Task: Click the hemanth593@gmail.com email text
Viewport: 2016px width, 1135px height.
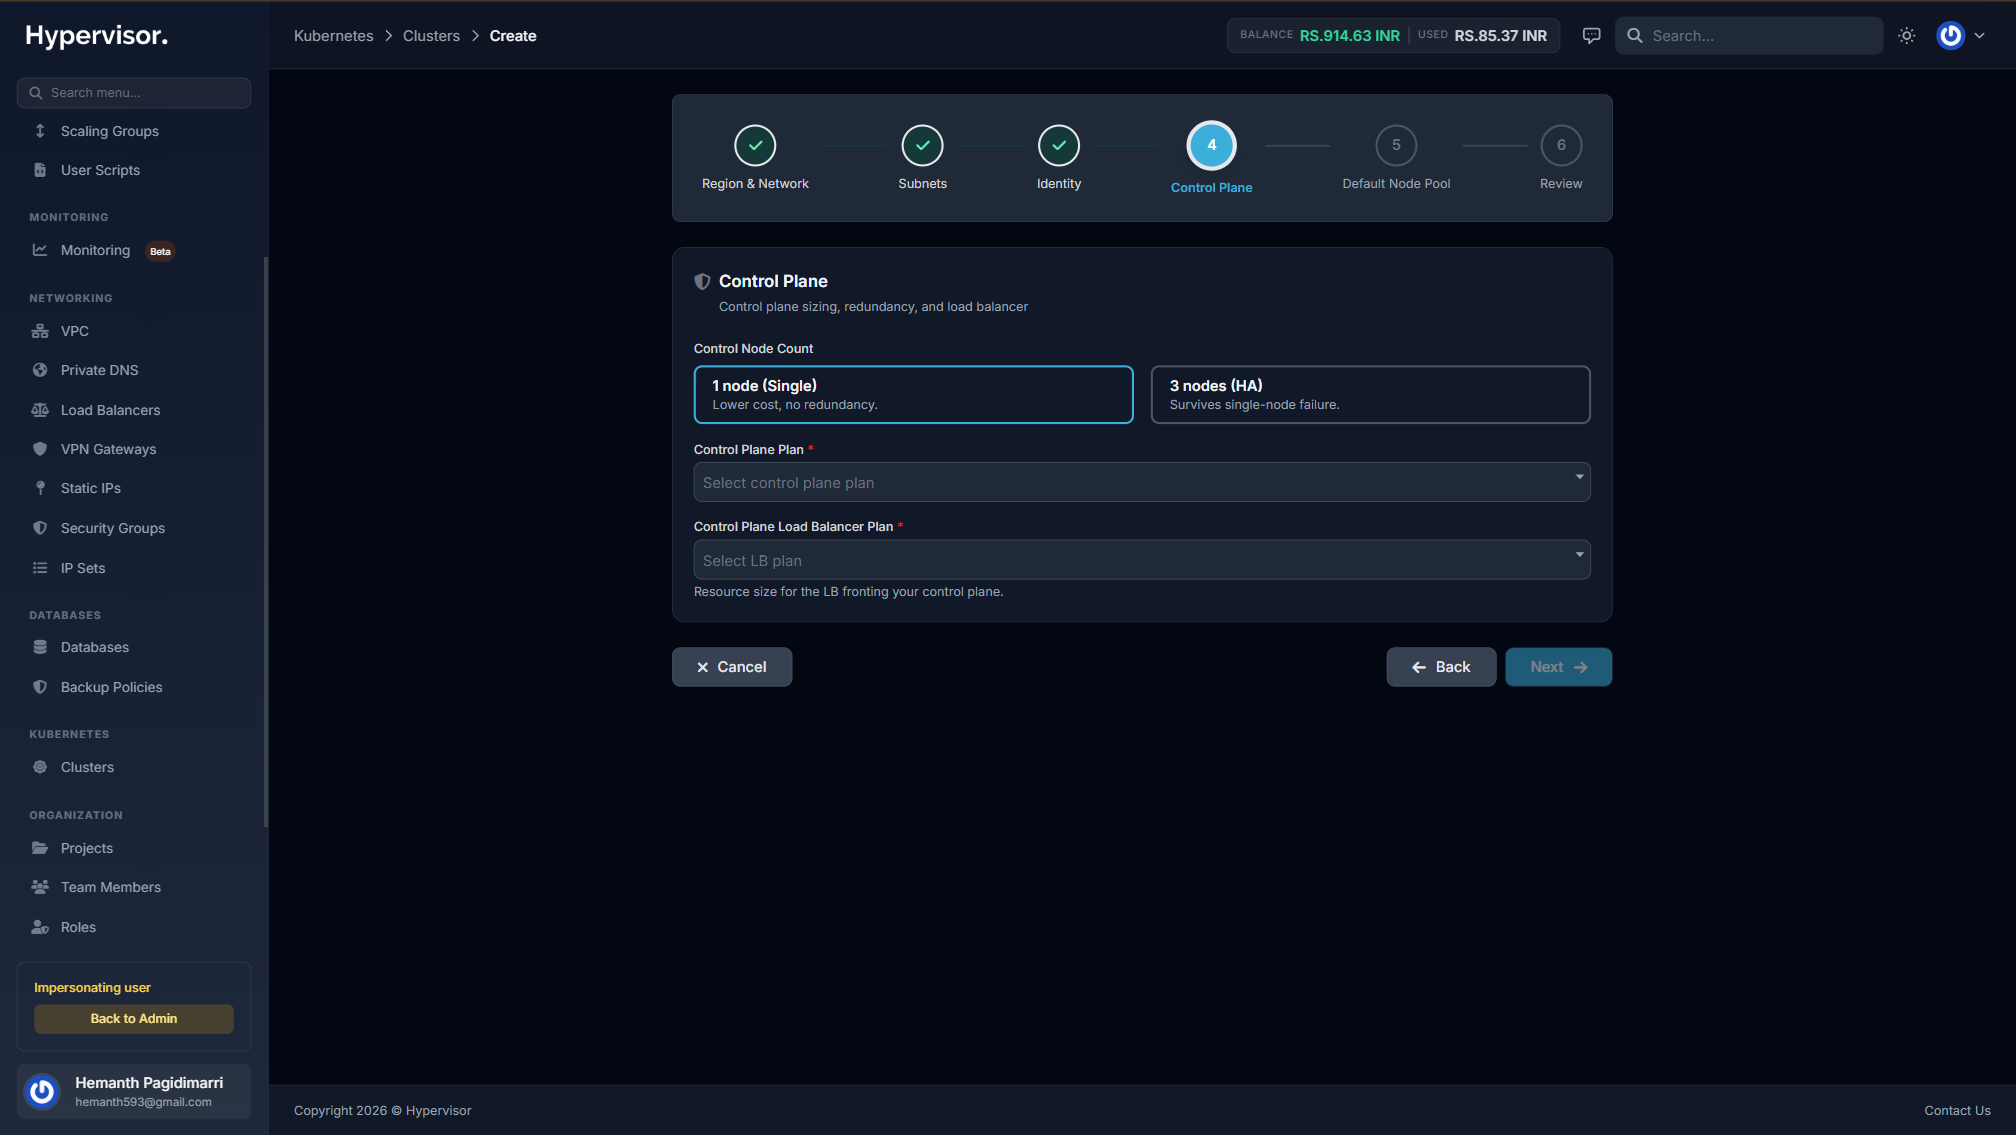Action: click(143, 1102)
